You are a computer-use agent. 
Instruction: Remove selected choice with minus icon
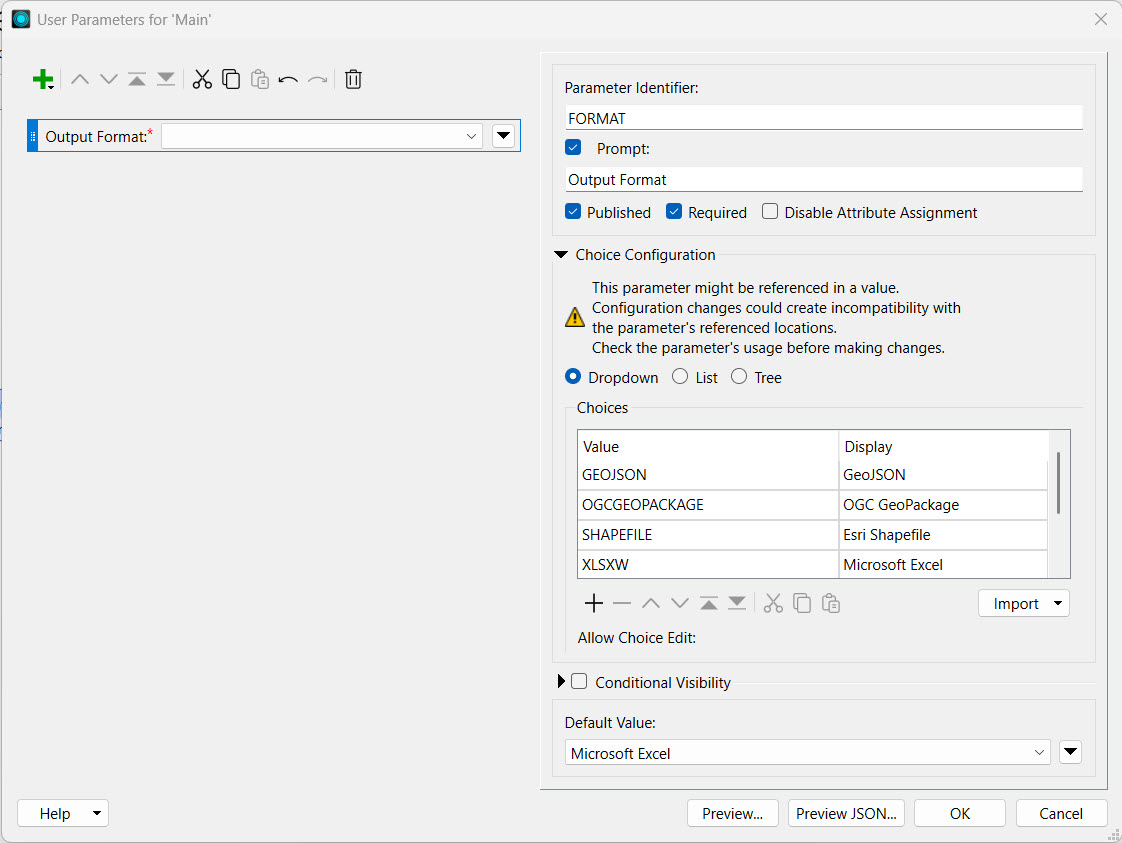pyautogui.click(x=622, y=603)
